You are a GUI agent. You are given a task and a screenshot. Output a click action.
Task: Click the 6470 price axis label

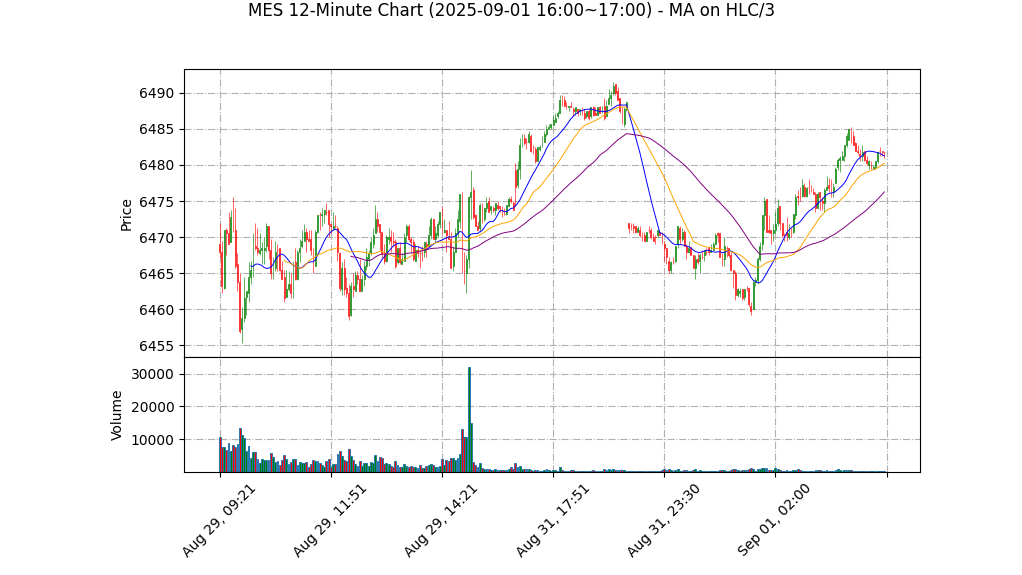tap(157, 238)
